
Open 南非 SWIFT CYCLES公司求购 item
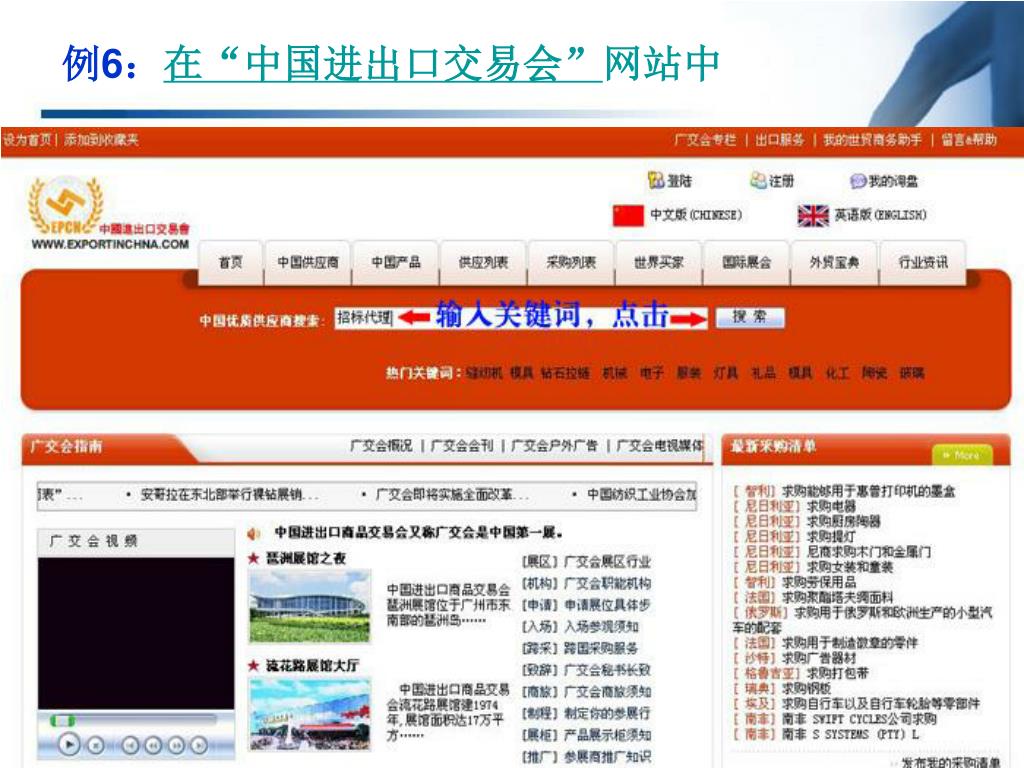pos(859,720)
